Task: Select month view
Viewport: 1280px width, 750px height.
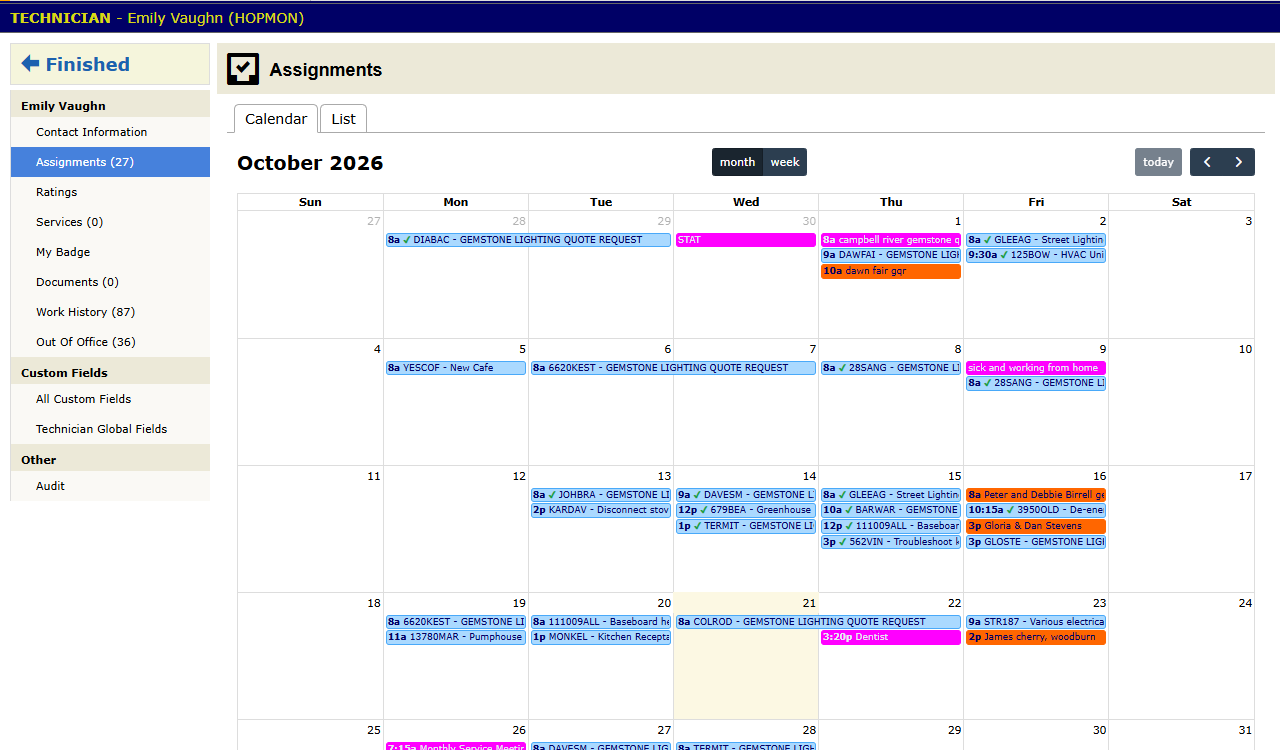Action: coord(737,162)
